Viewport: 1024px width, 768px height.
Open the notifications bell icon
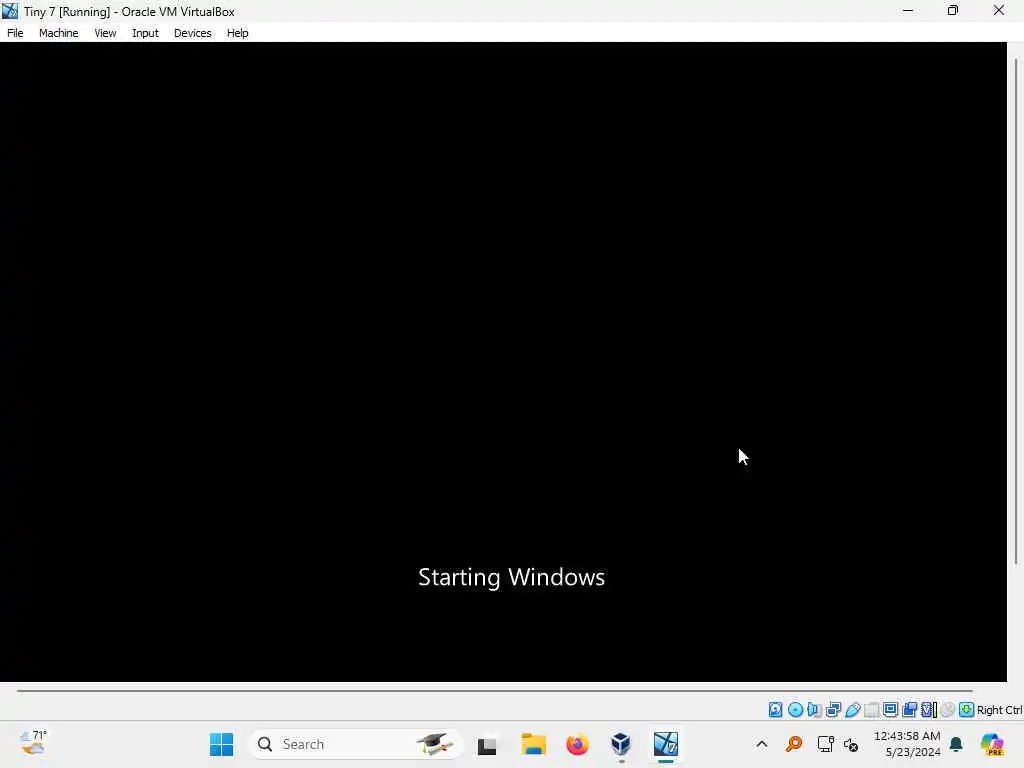[x=956, y=744]
